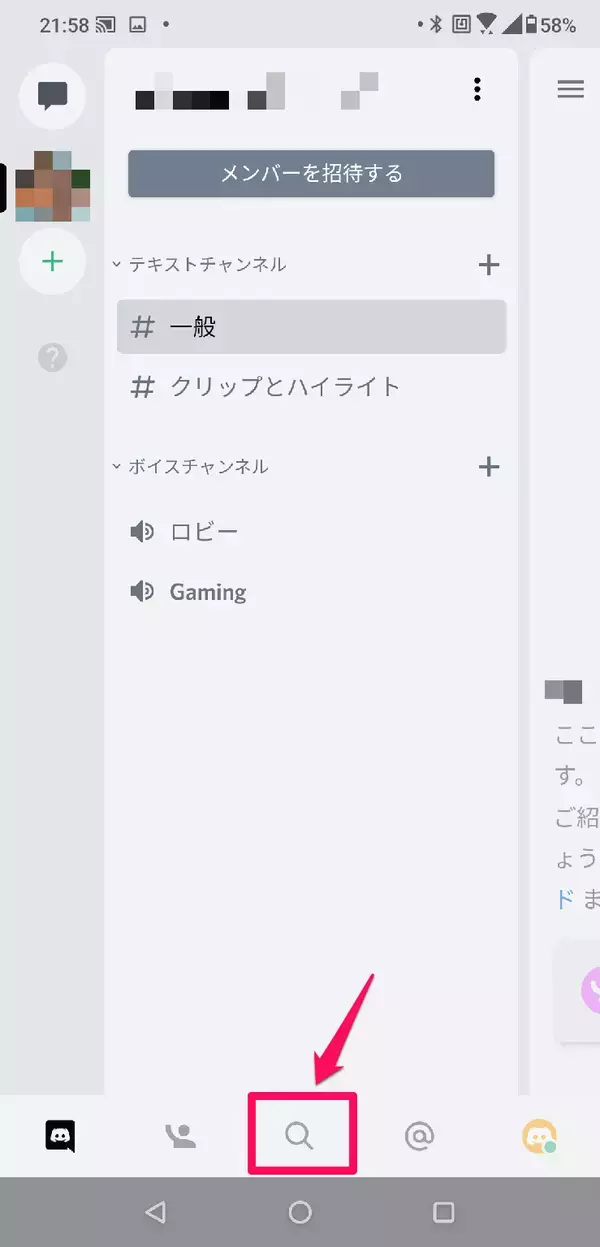The width and height of the screenshot is (600, 1247).
Task: Open user profile avatar tab
Action: 540,1135
